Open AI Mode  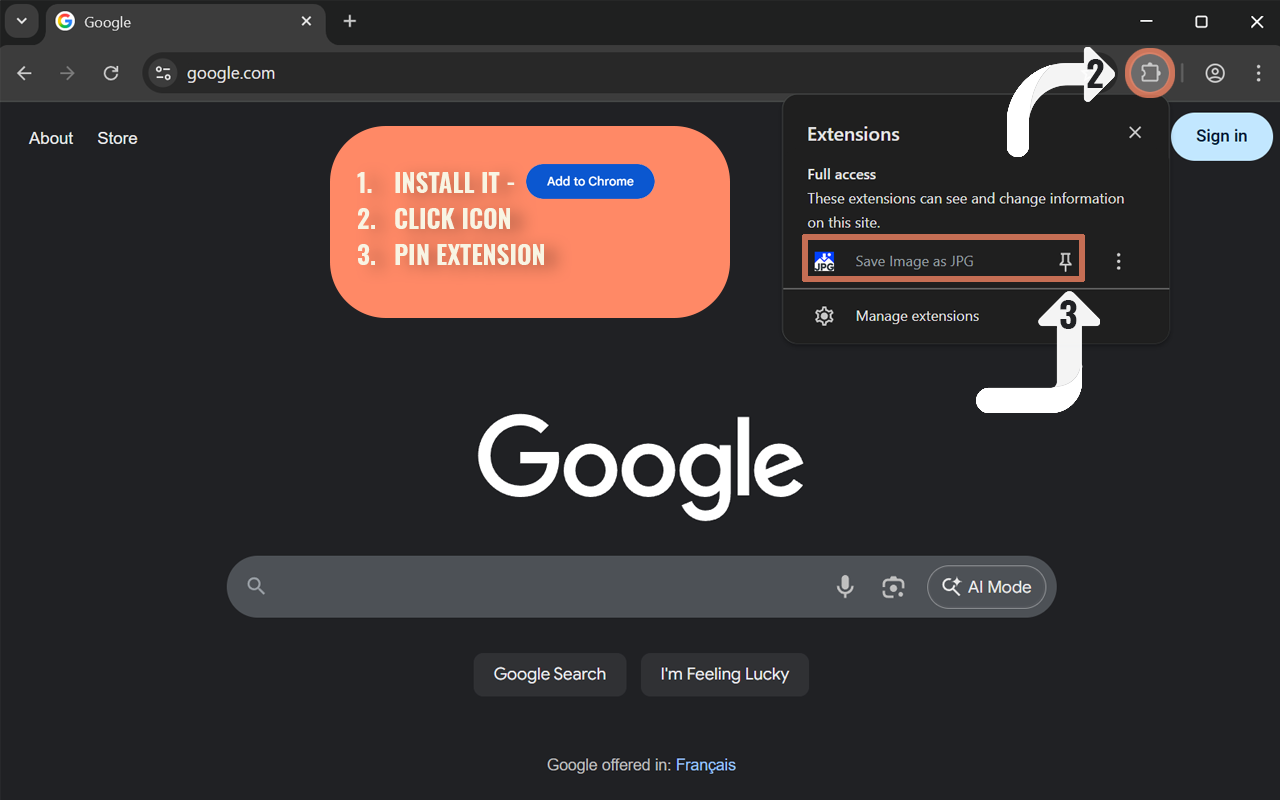point(986,587)
